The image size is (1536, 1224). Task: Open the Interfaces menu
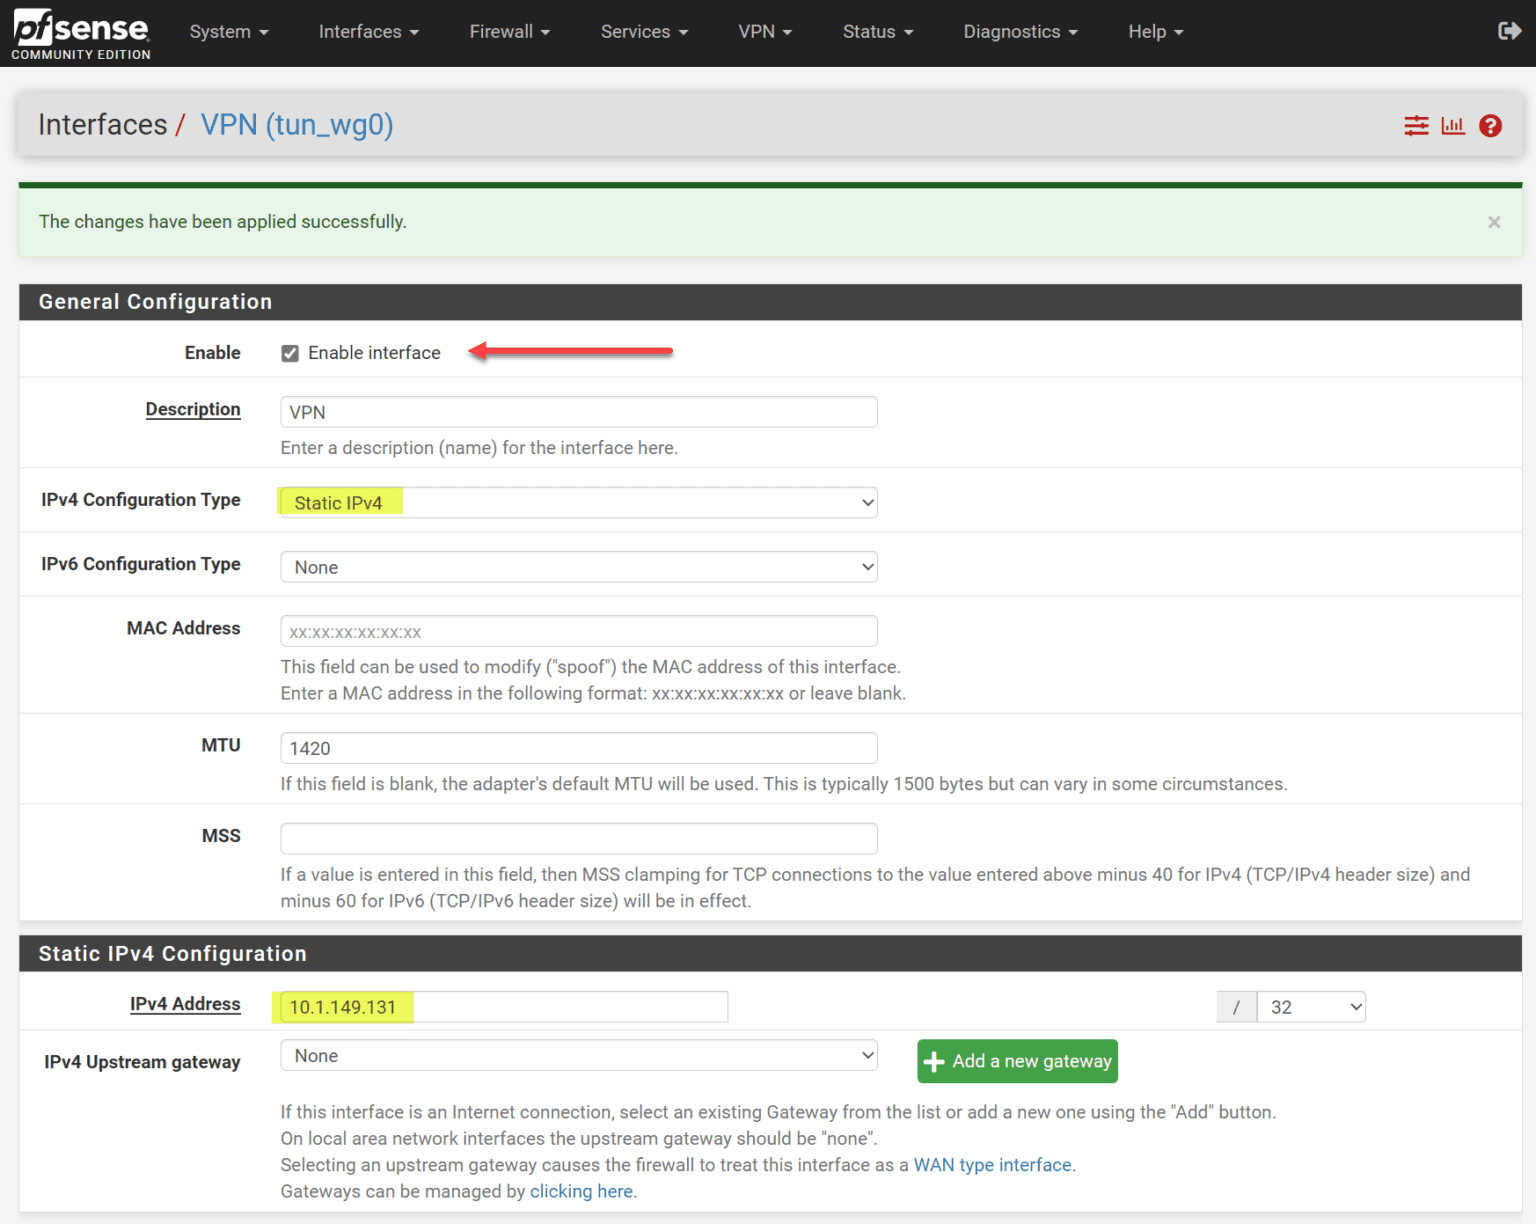point(368,31)
